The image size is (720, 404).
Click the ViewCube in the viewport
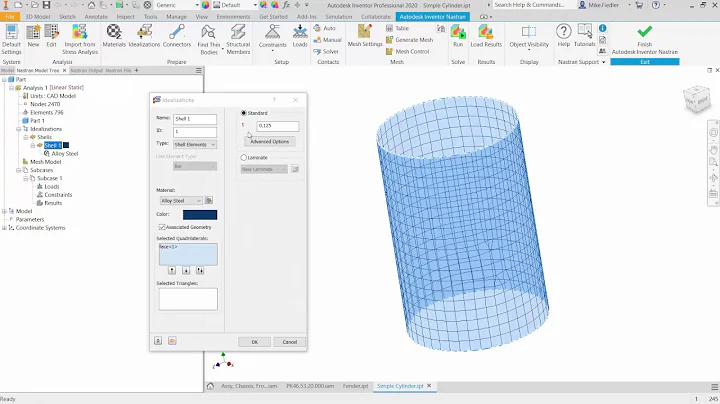(697, 98)
